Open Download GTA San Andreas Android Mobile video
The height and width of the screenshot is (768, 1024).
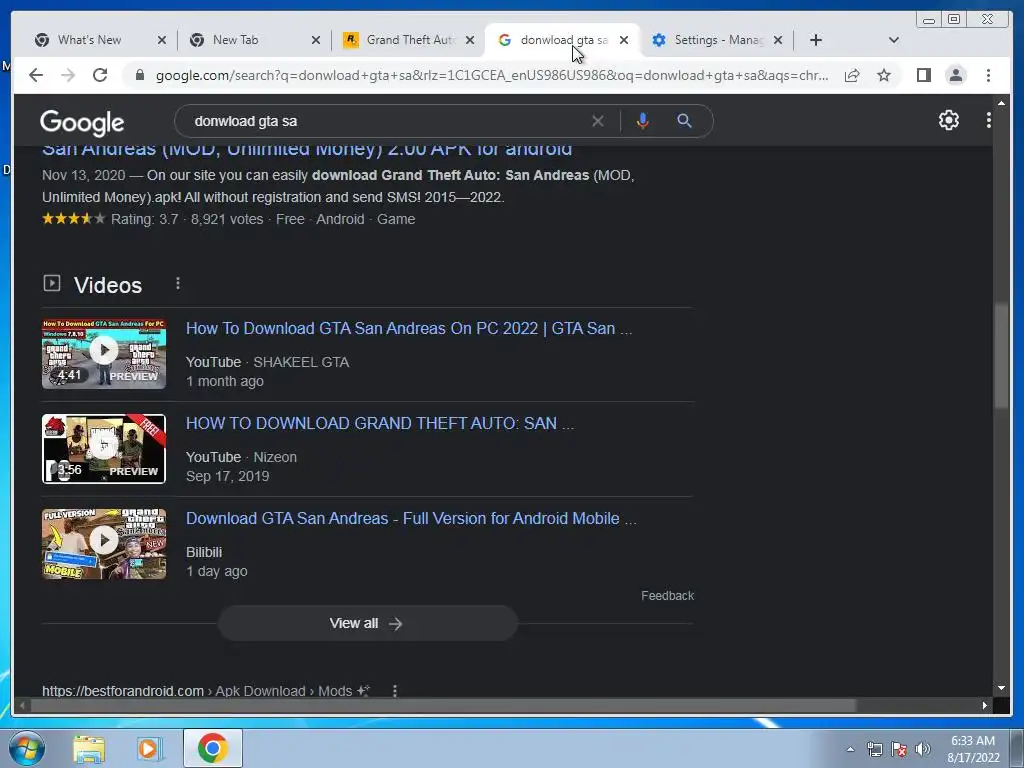click(411, 519)
